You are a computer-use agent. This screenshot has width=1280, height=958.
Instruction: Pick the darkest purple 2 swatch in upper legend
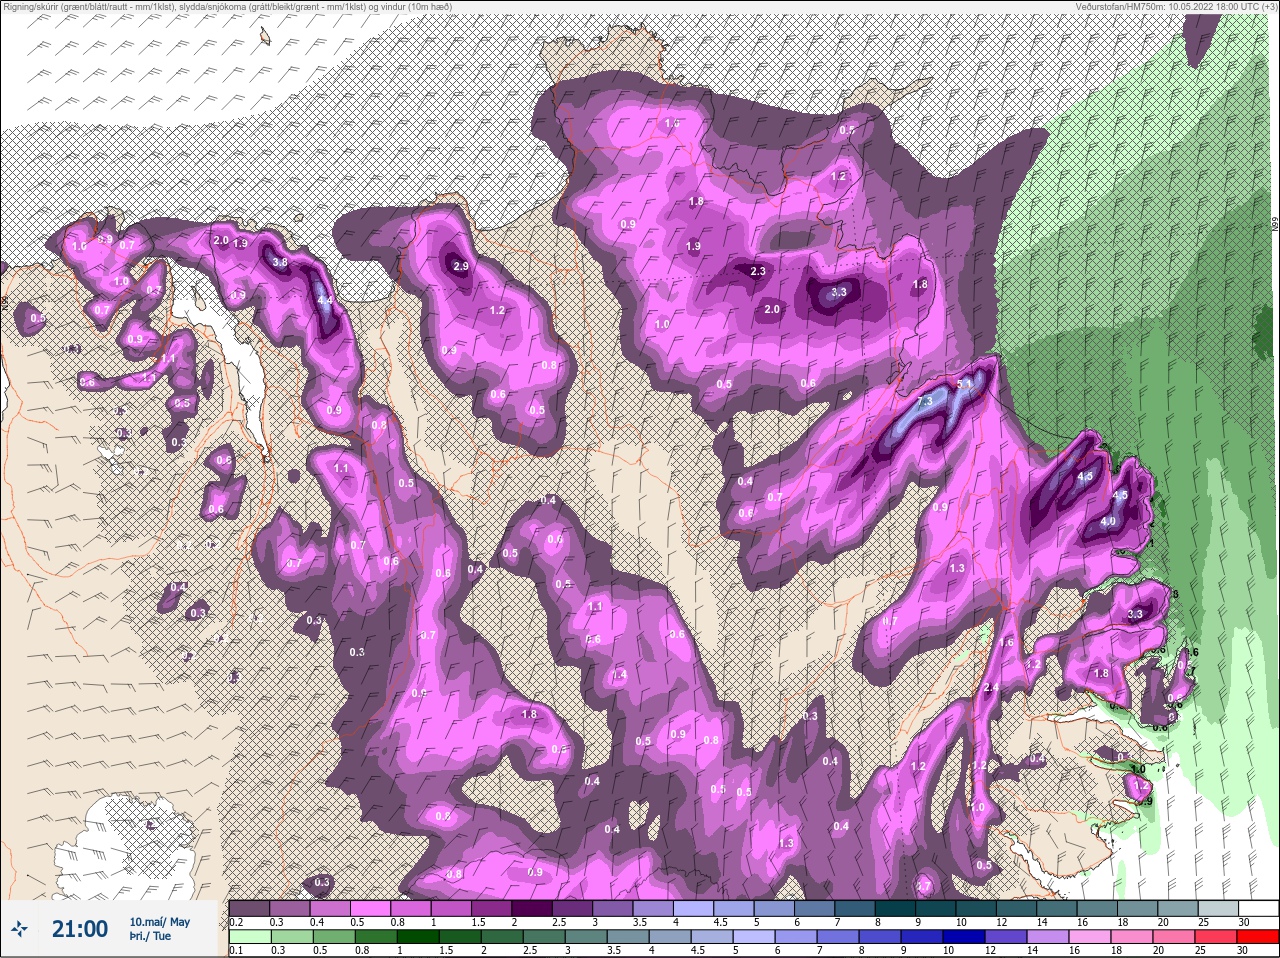point(534,908)
